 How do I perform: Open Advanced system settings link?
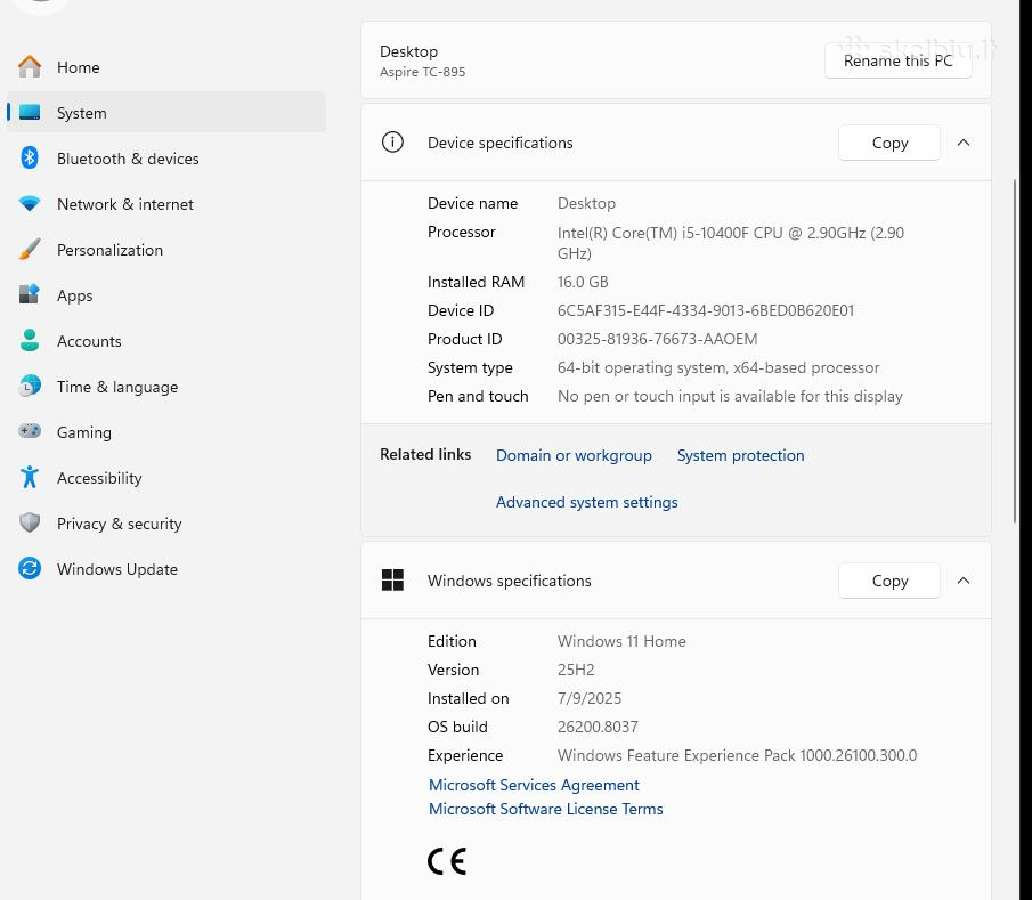586,502
